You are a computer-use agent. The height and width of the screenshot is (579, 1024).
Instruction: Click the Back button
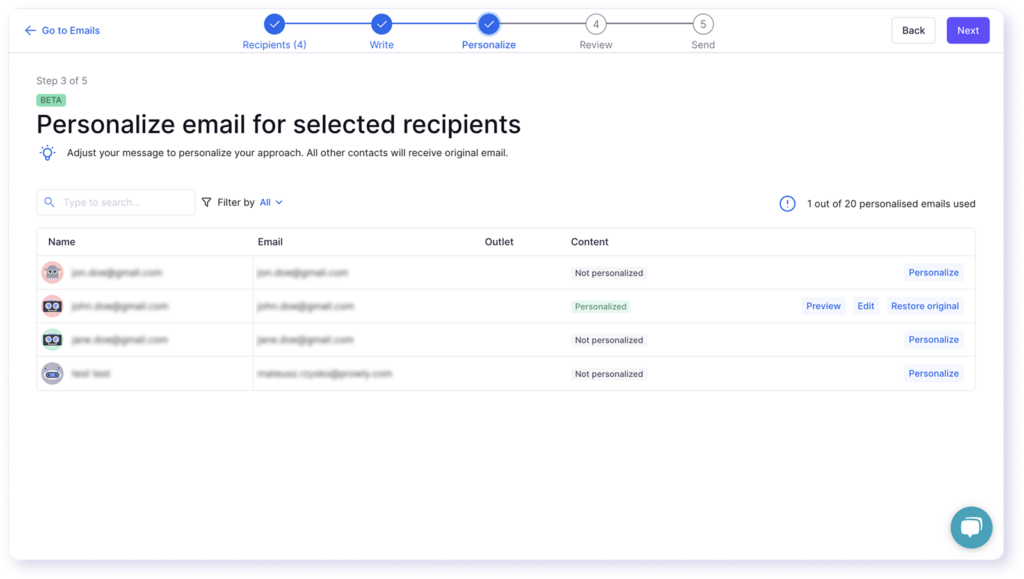(913, 30)
